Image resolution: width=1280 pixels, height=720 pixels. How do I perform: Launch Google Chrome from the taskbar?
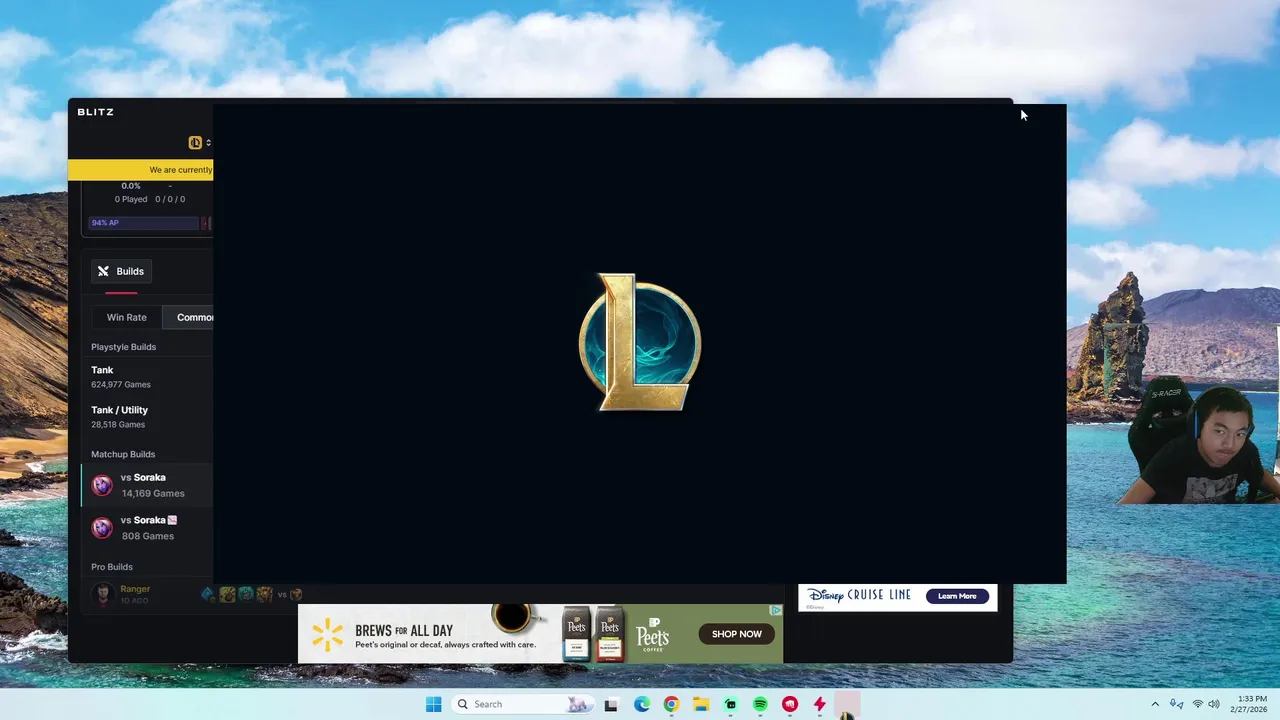[671, 704]
